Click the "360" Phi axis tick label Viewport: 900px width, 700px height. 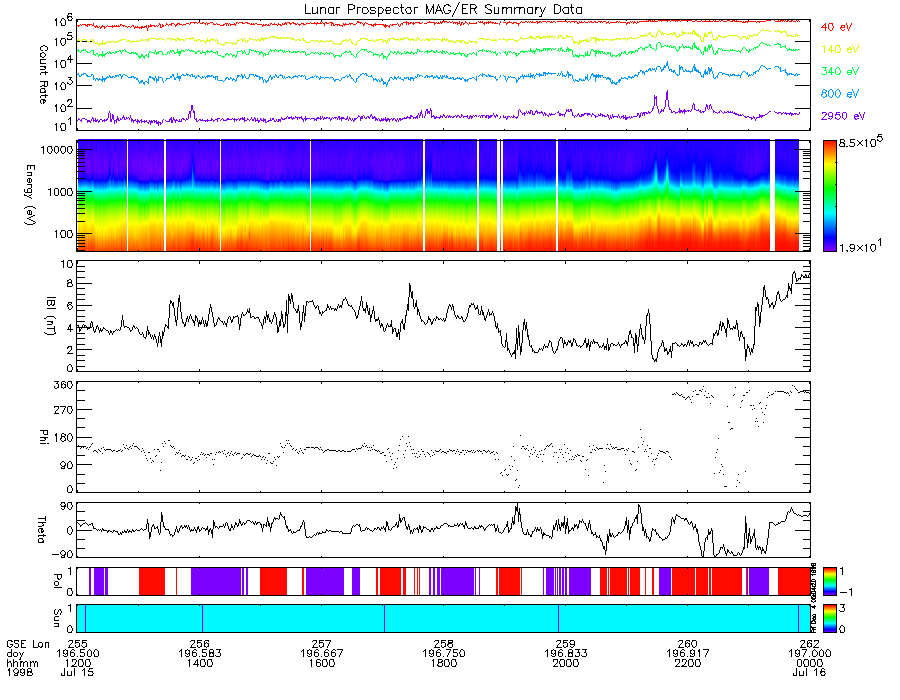pos(63,385)
